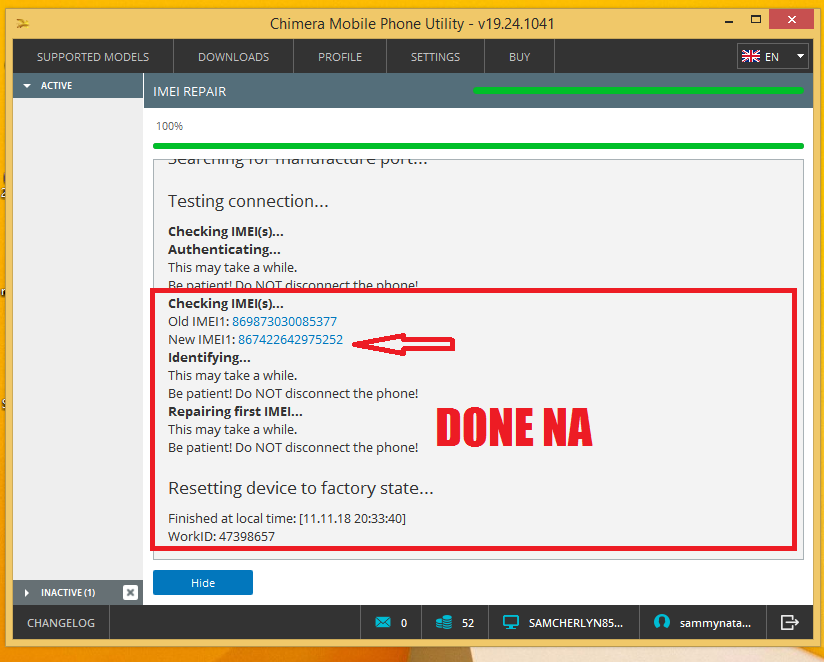Click the user account avatar icon
The width and height of the screenshot is (824, 662).
(662, 622)
